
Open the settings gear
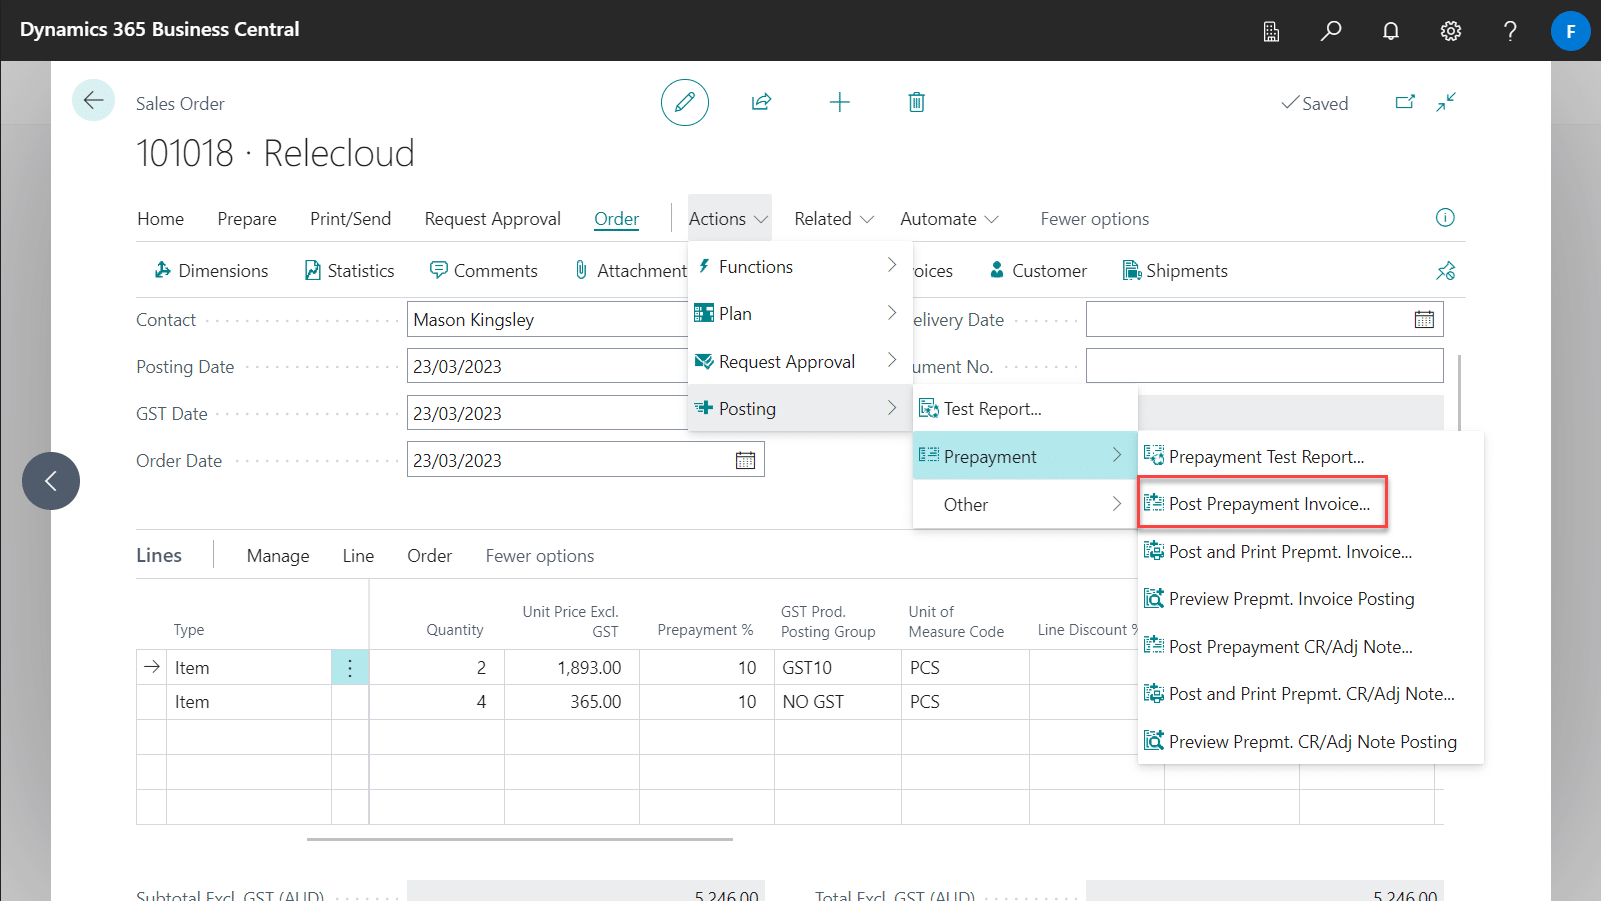pyautogui.click(x=1451, y=31)
